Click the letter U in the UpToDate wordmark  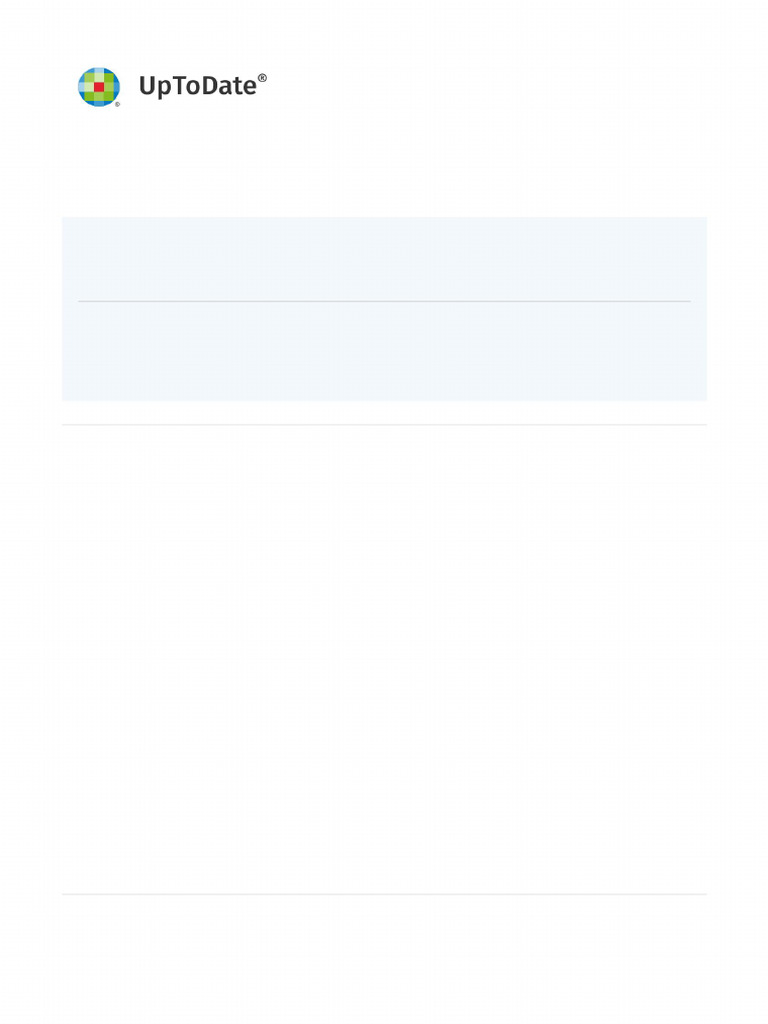tap(147, 86)
